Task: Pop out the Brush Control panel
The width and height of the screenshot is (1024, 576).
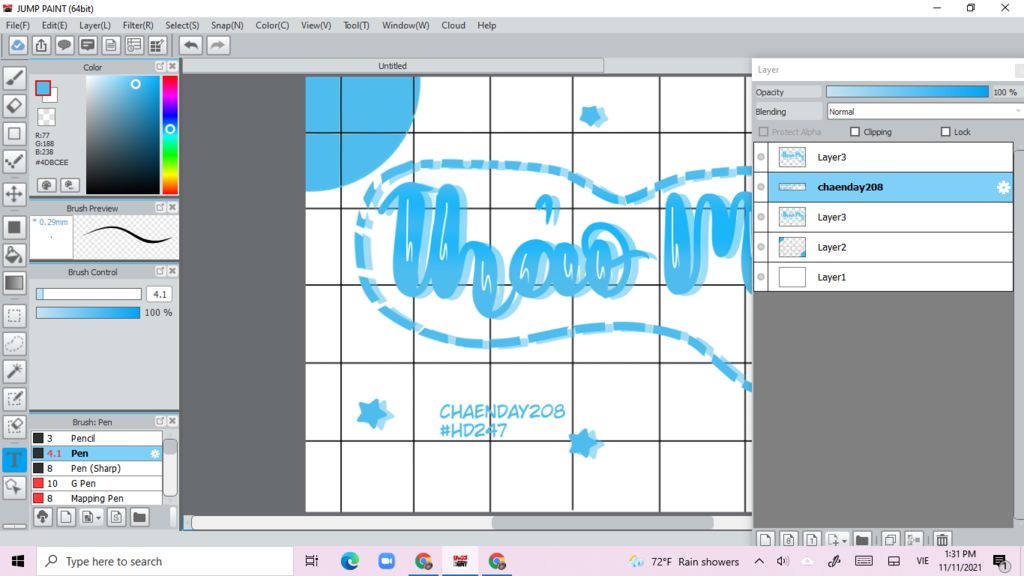Action: (x=160, y=271)
